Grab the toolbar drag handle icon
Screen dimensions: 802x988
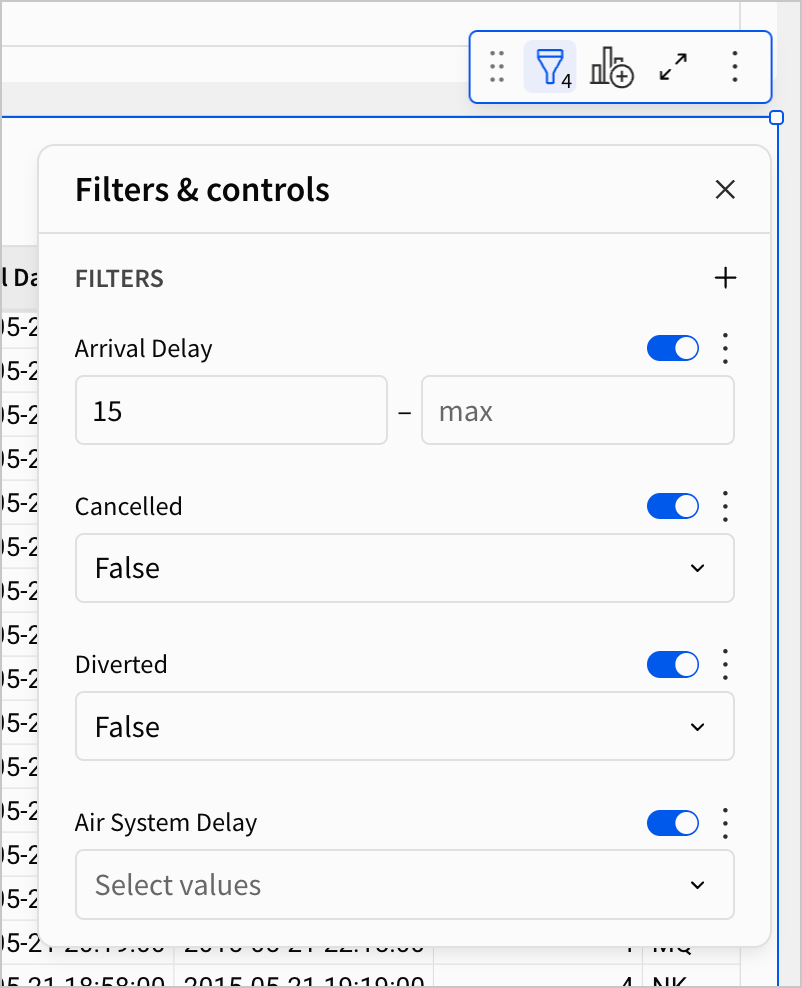point(497,67)
